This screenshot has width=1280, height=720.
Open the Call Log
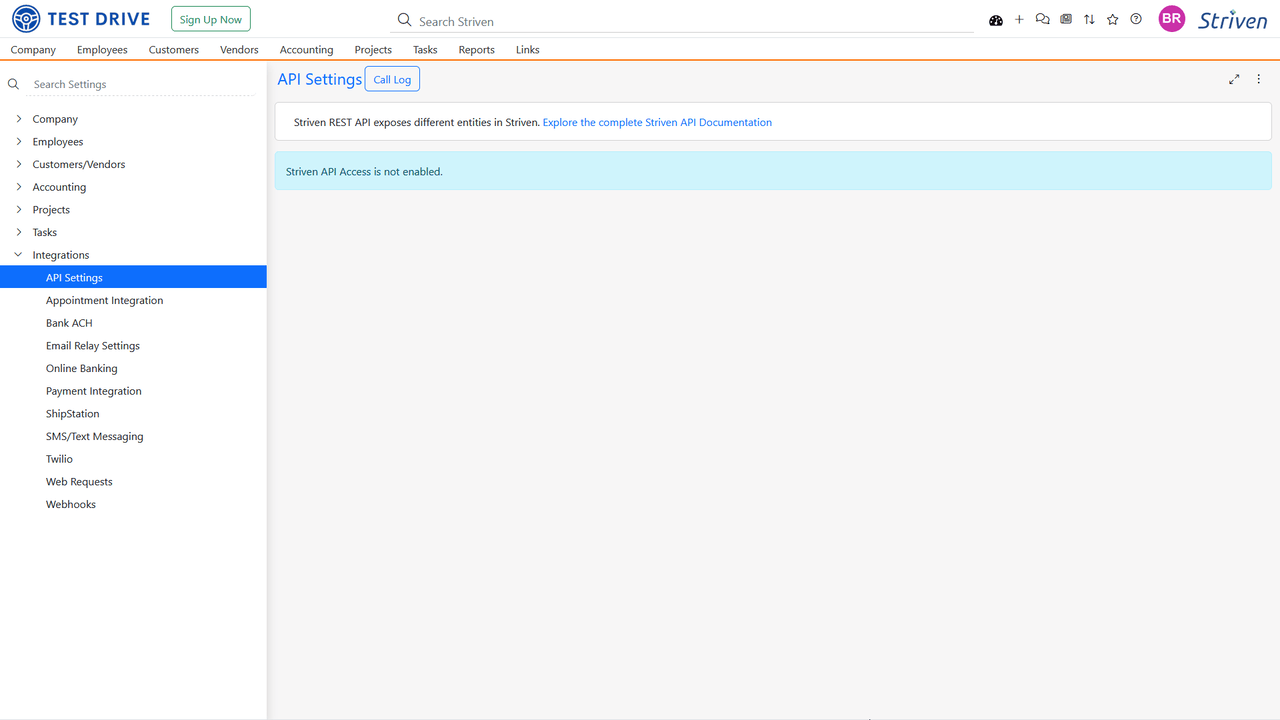[391, 78]
